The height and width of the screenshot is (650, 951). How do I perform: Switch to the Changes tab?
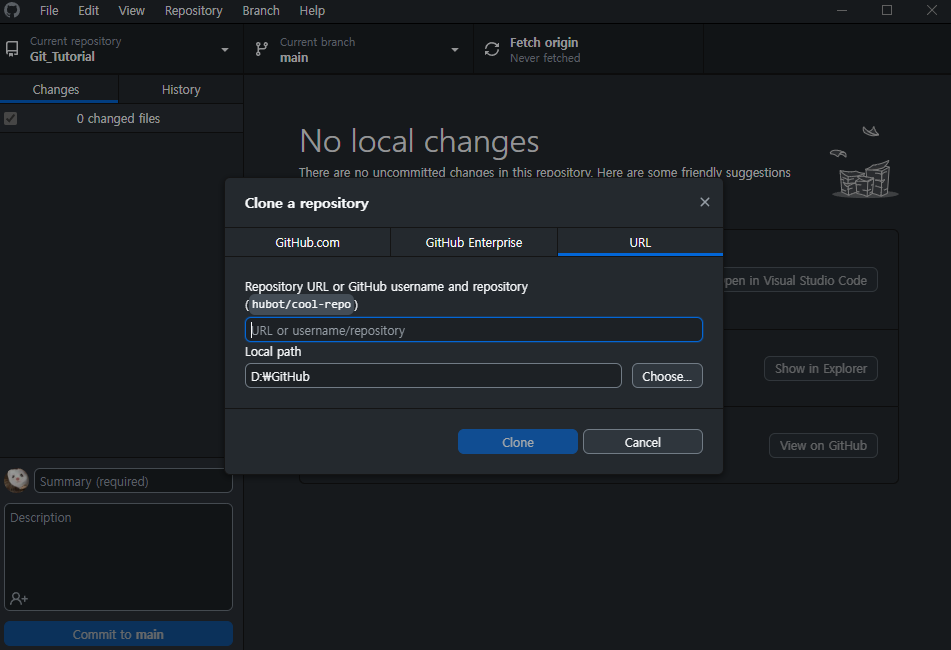coord(59,89)
